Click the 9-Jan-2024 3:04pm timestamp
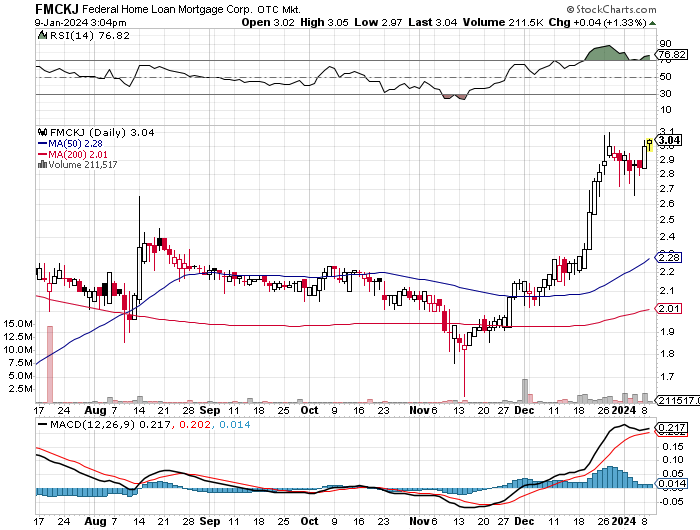The height and width of the screenshot is (530, 700). pyautogui.click(x=81, y=23)
